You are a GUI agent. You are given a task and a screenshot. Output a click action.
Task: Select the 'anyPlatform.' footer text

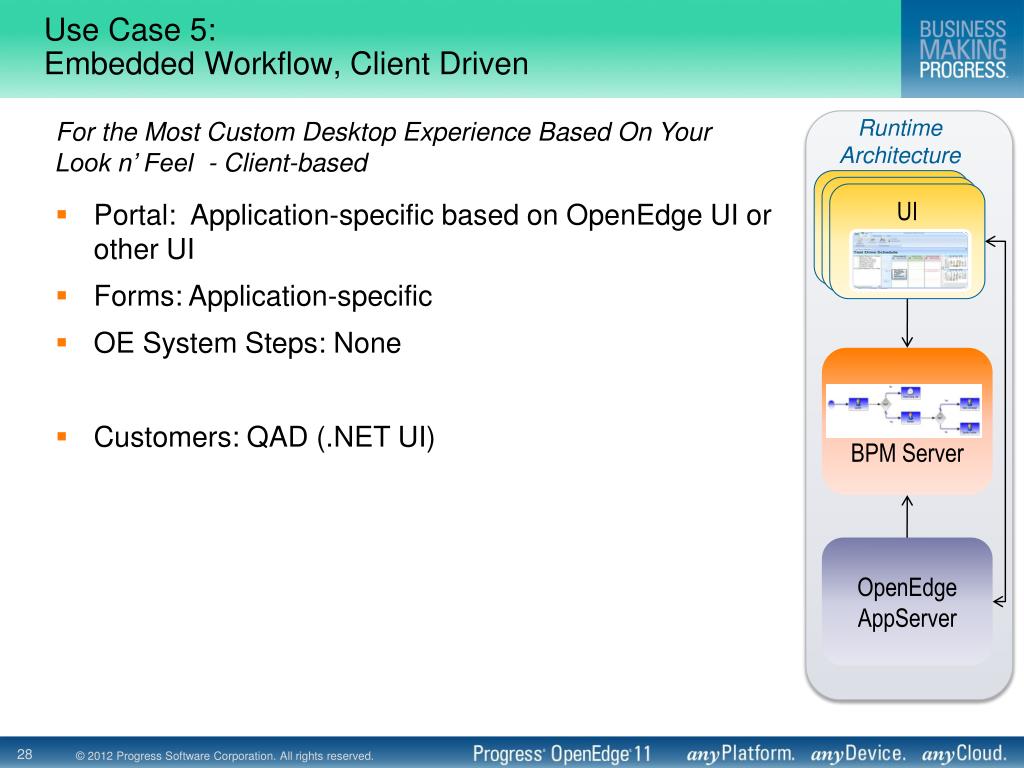pyautogui.click(x=740, y=754)
